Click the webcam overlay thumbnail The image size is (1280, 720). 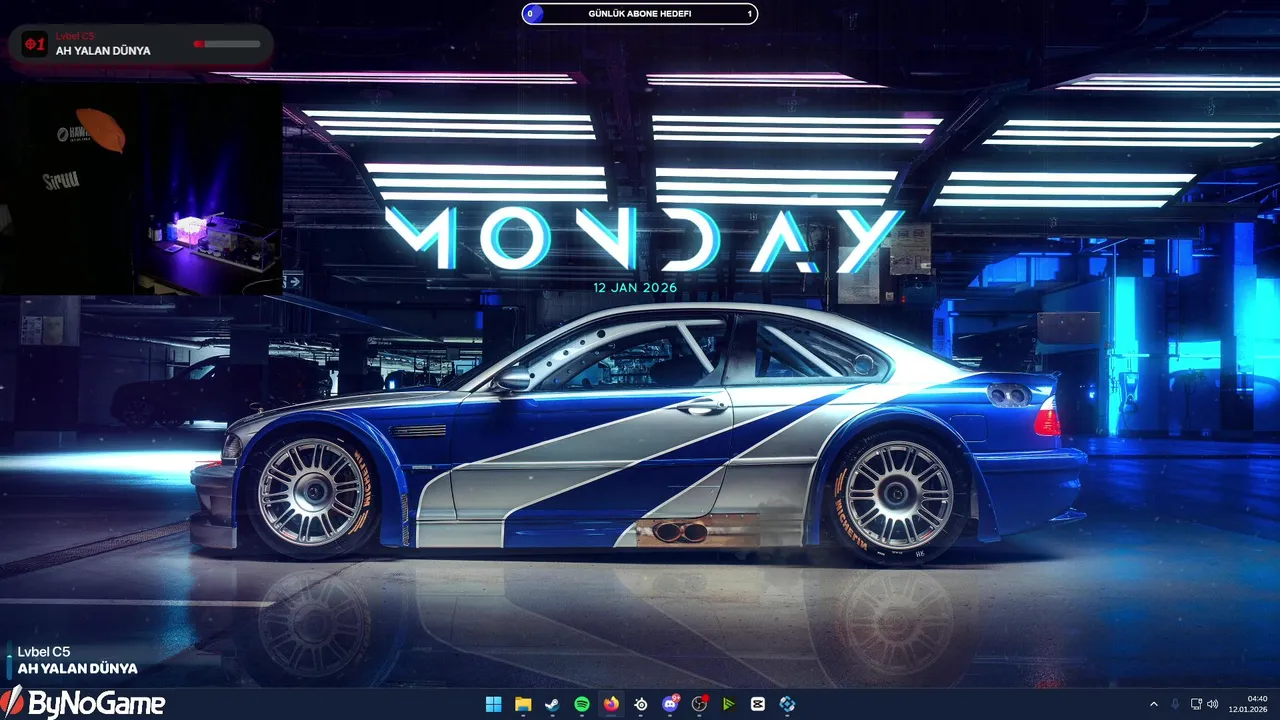[141, 189]
